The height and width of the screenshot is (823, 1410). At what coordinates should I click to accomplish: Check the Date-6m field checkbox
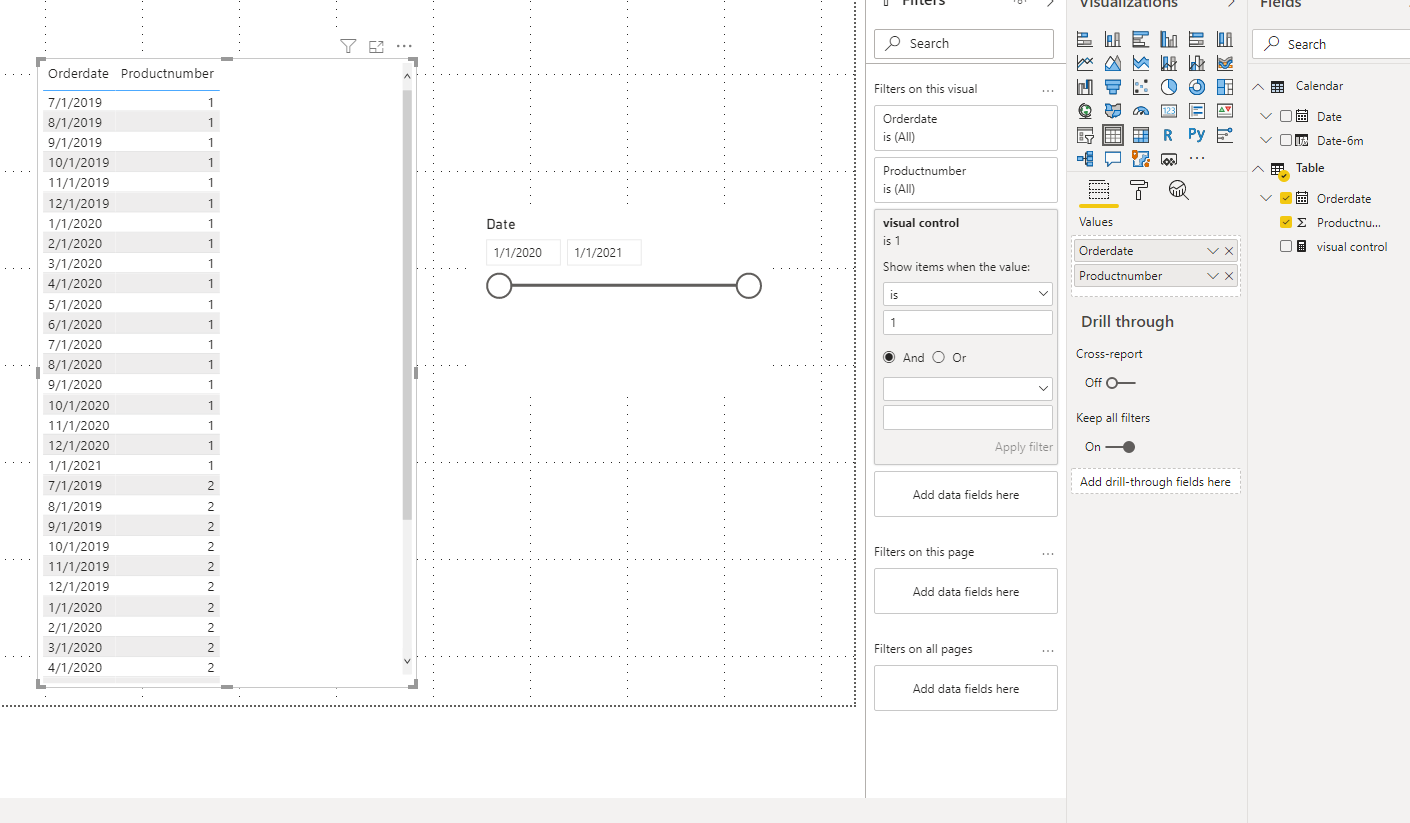pos(1286,141)
